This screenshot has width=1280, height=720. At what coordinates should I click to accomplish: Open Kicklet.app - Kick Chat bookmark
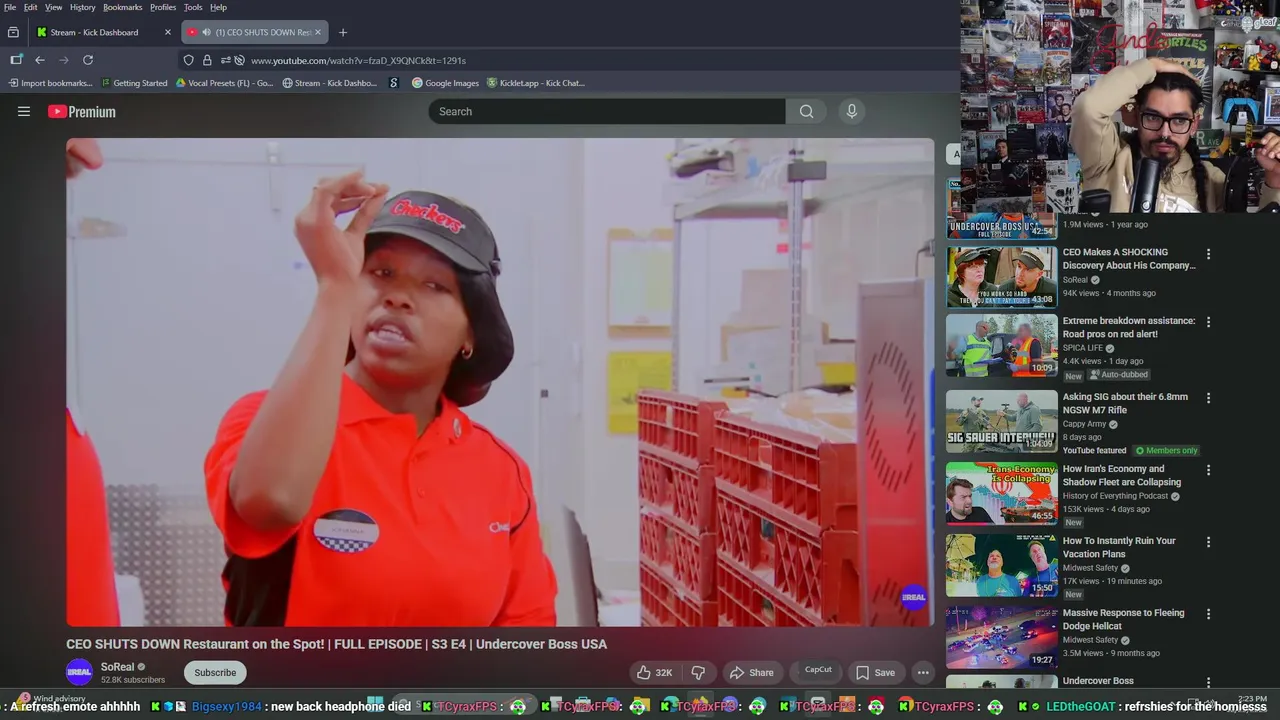tap(535, 83)
